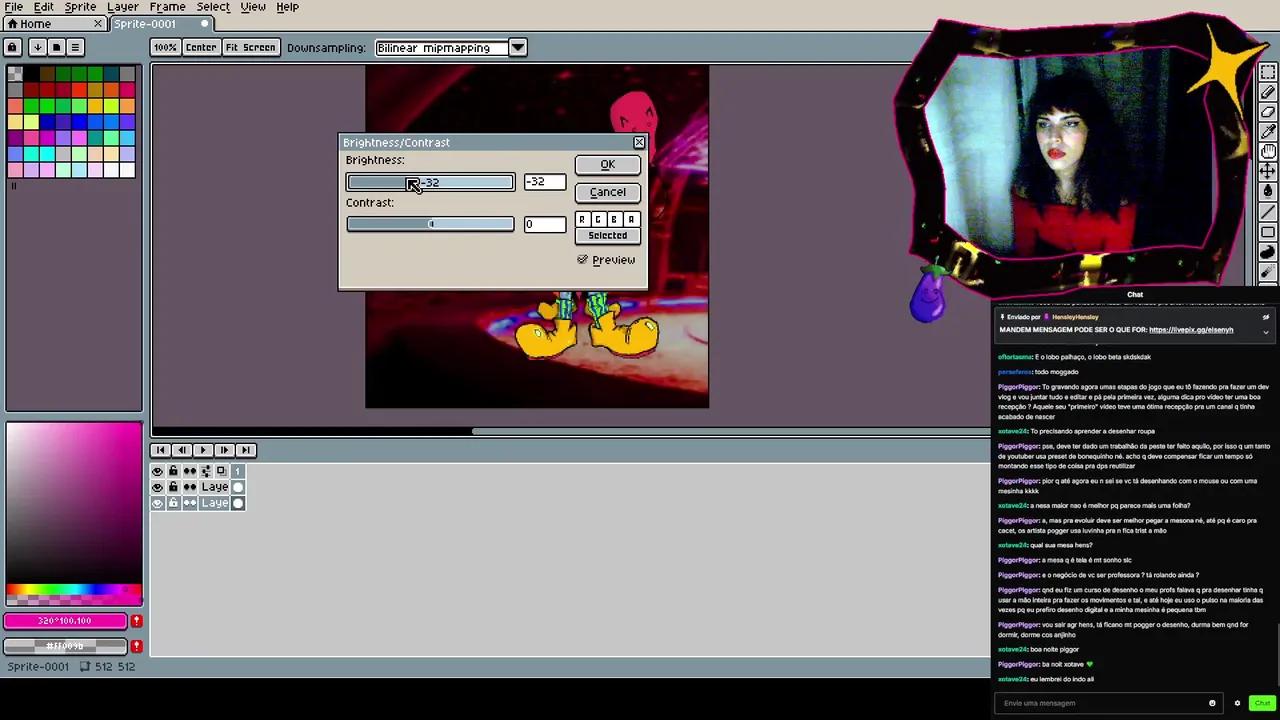Toggle the G channel button
Image resolution: width=1280 pixels, height=720 pixels.
598,219
